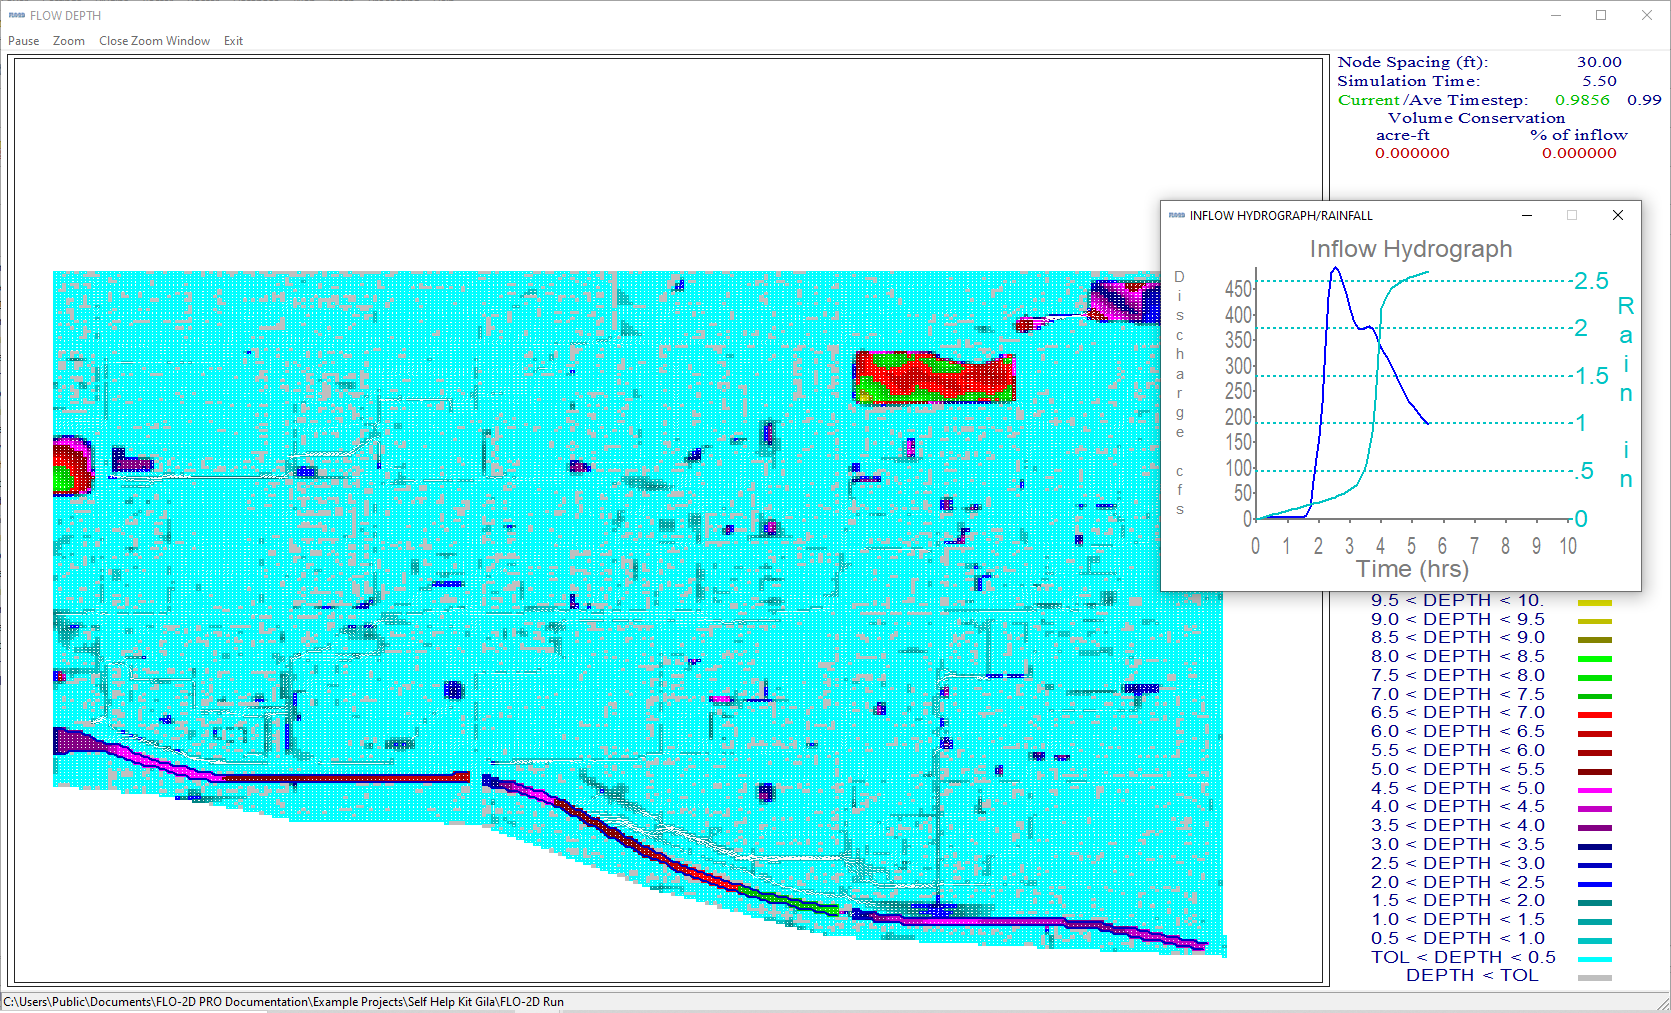Select the cyan TOL < DEPTH < 0.5 swatch
The height and width of the screenshot is (1013, 1671).
point(1594,959)
